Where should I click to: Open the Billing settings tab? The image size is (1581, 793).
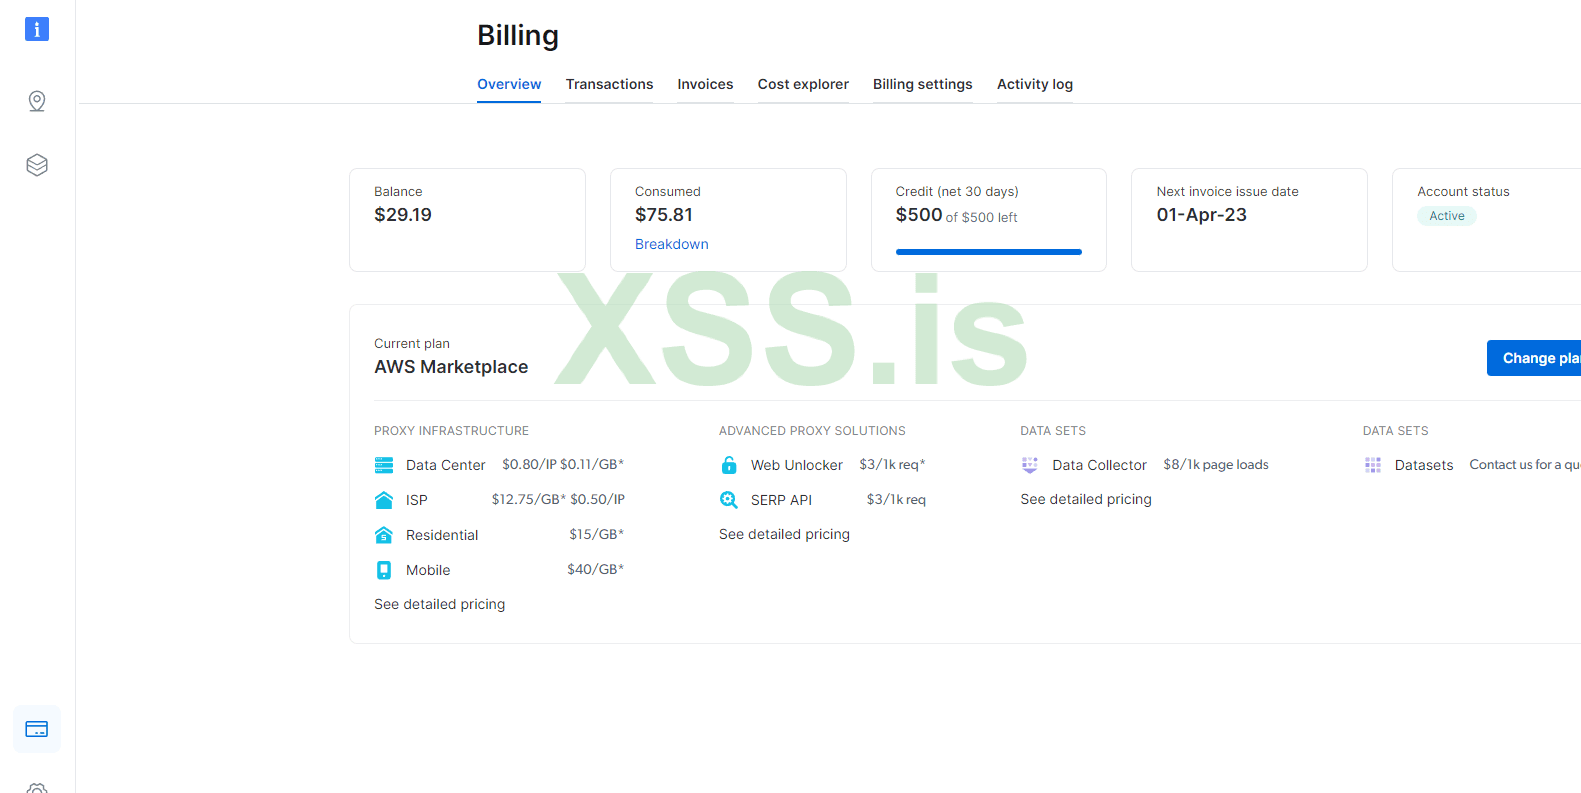(922, 84)
